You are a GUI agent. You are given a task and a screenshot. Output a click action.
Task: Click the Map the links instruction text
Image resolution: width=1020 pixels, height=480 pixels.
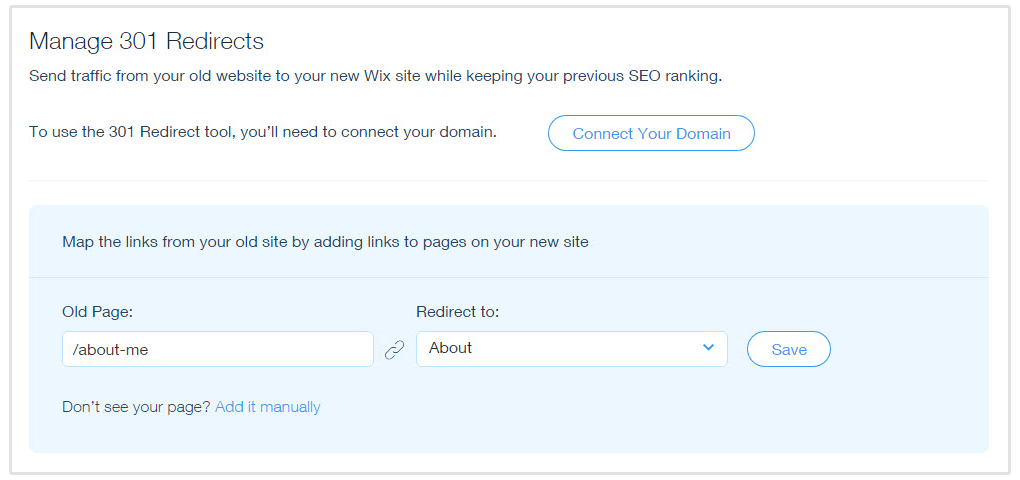point(325,242)
